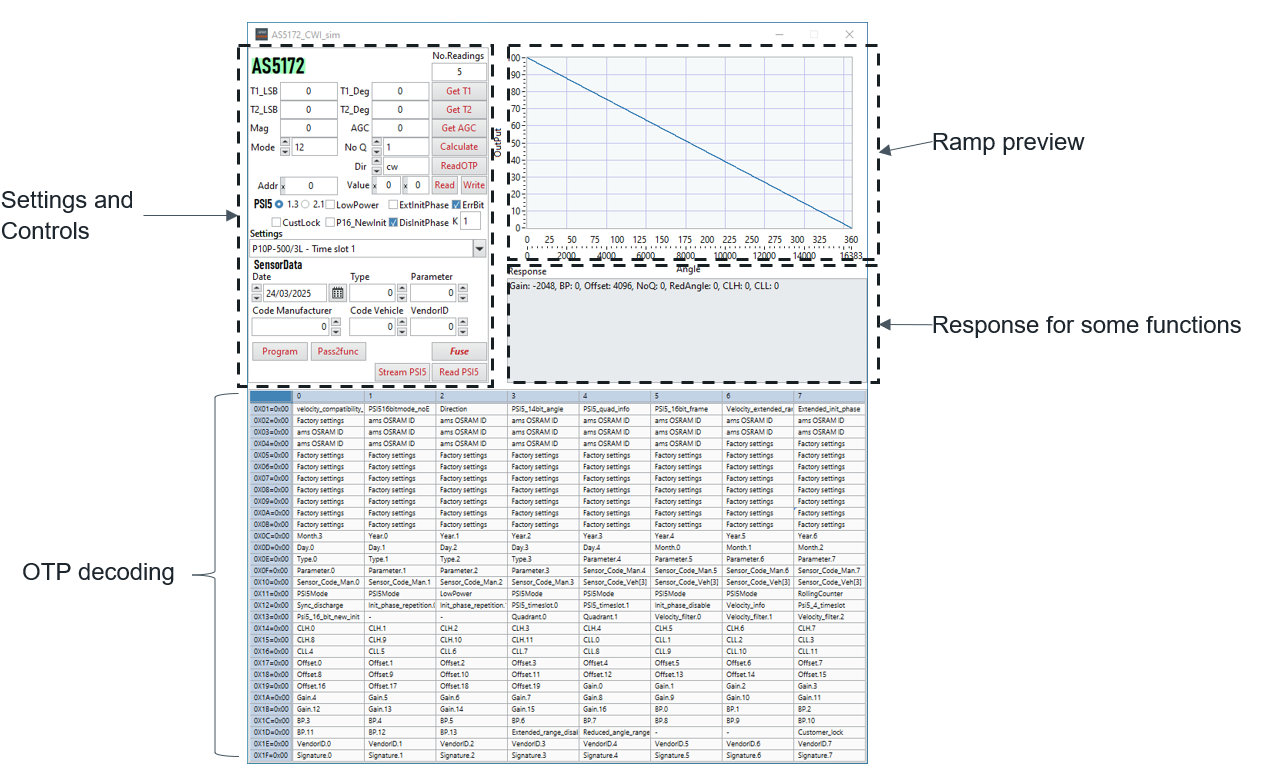Decrement the Mode value with down arrow
Viewport: 1267px width, 771px height.
(x=285, y=151)
